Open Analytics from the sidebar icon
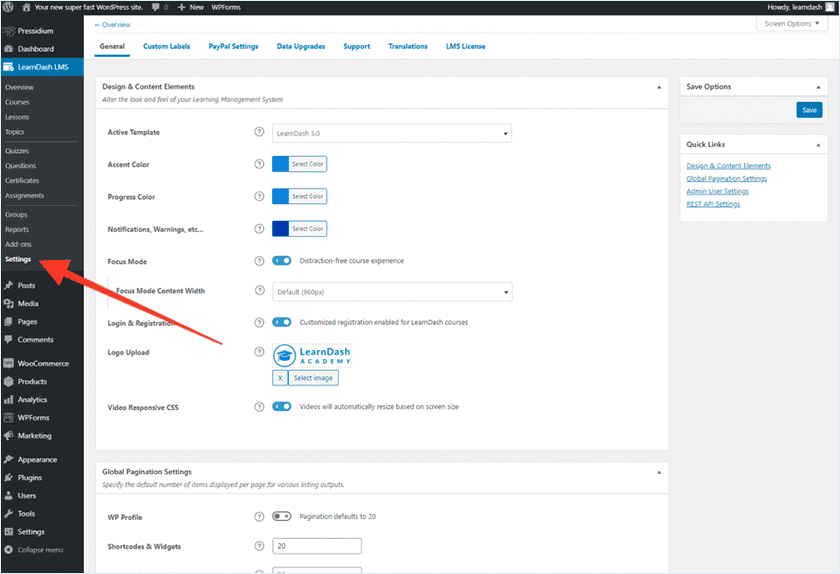The height and width of the screenshot is (574, 840). click(x=9, y=400)
